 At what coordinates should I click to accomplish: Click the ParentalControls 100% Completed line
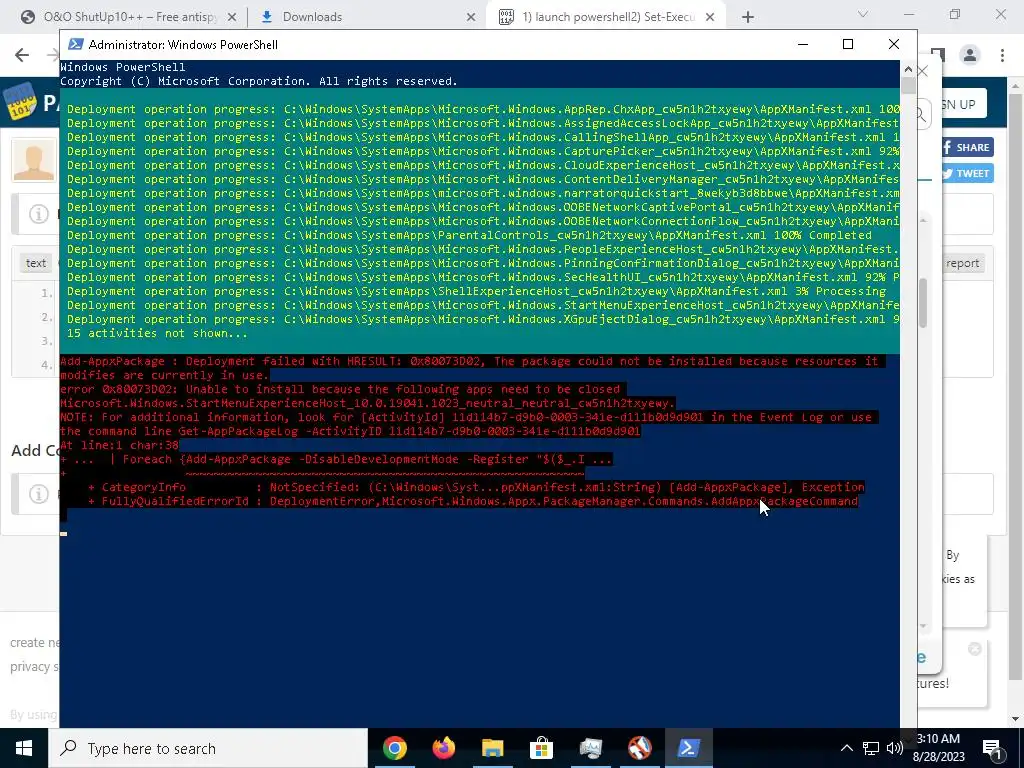(x=470, y=235)
